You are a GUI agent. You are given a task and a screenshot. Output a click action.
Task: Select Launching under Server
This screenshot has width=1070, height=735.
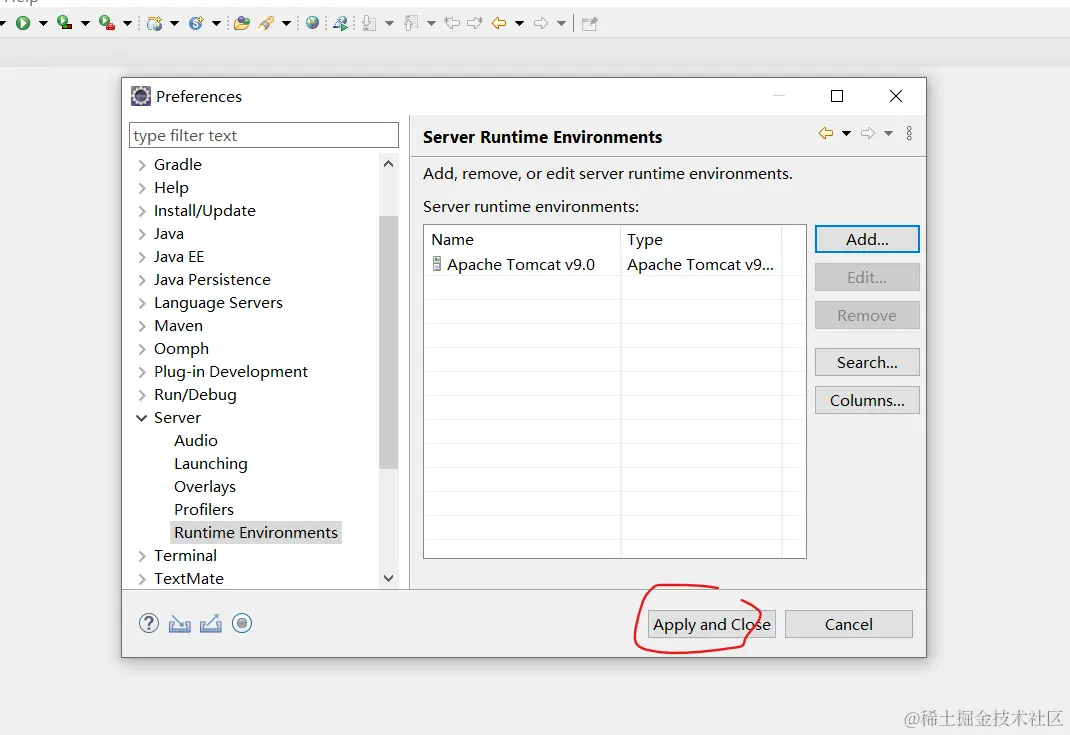click(211, 464)
